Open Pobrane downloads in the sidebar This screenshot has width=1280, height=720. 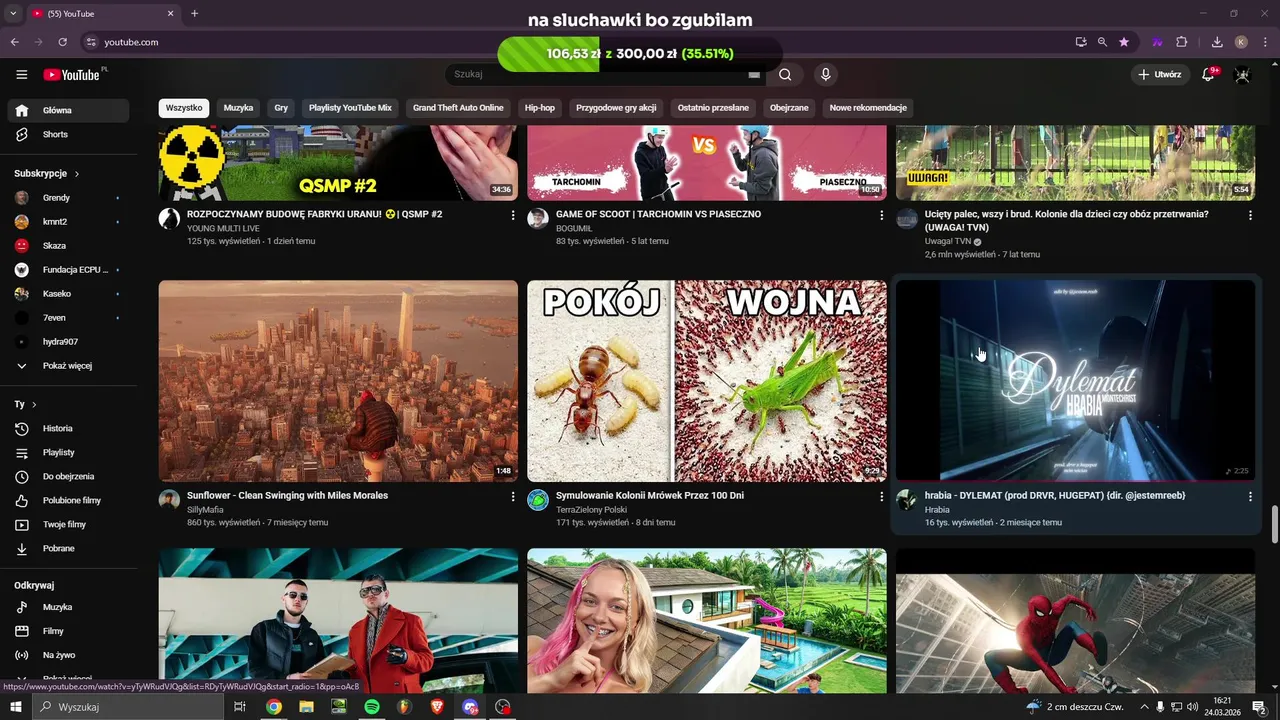tap(68, 548)
